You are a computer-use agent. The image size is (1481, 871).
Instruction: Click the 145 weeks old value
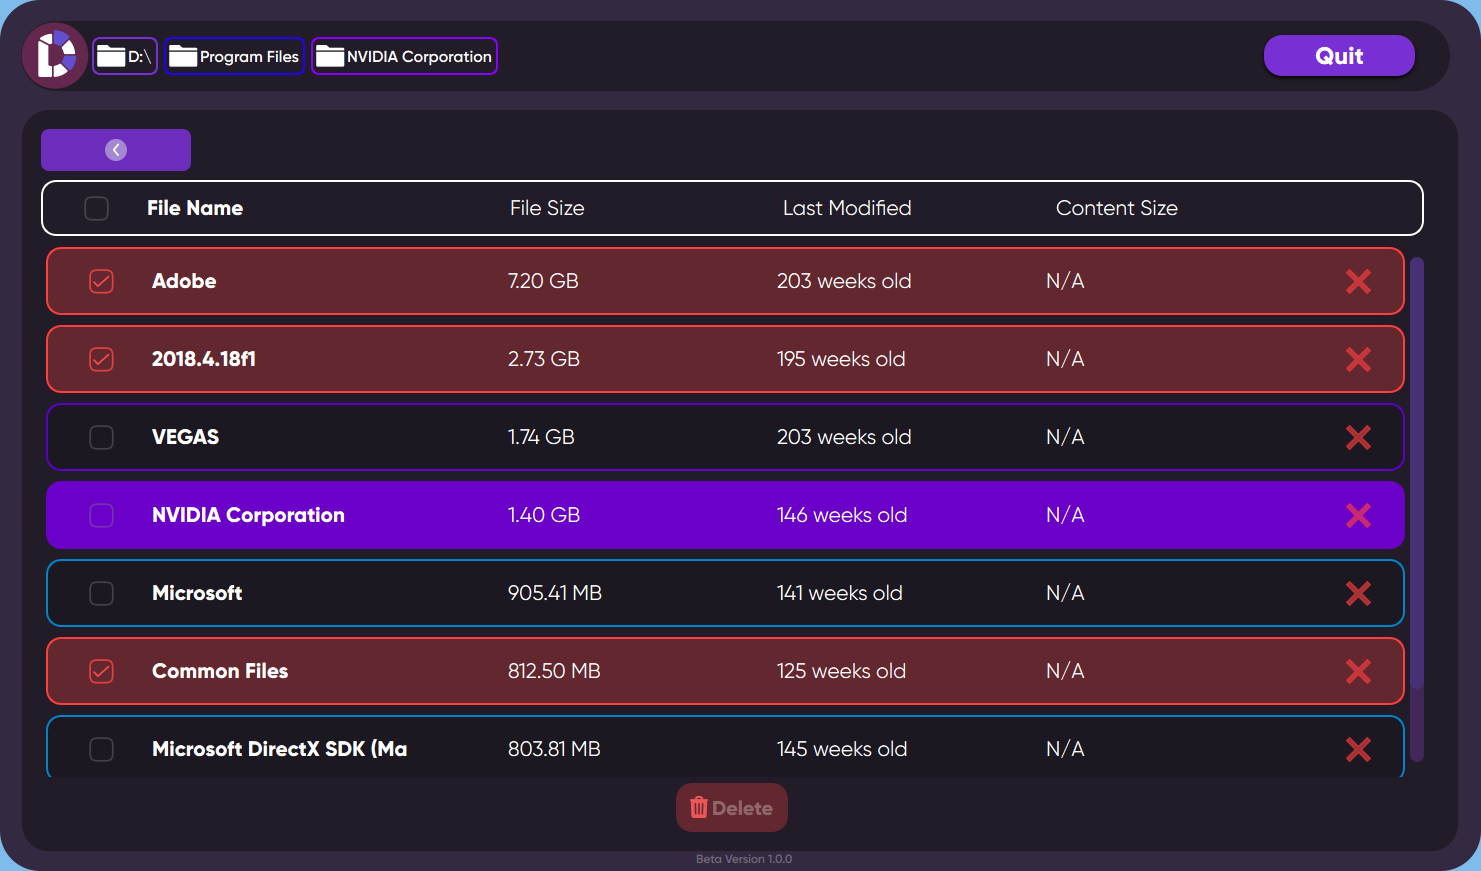pyautogui.click(x=842, y=749)
